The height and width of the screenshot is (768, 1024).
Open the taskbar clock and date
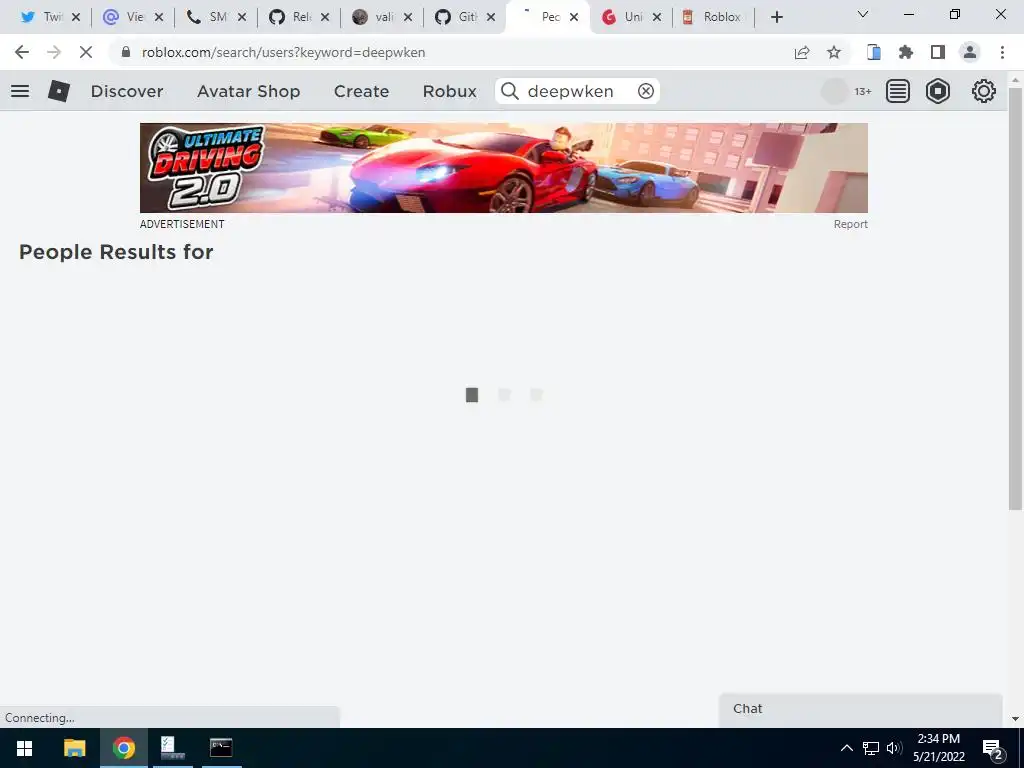(x=938, y=748)
